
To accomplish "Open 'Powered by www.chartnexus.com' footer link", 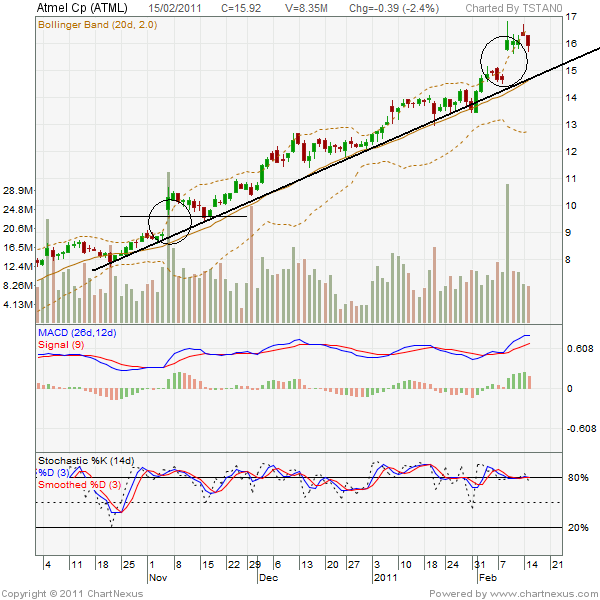I will point(514,593).
